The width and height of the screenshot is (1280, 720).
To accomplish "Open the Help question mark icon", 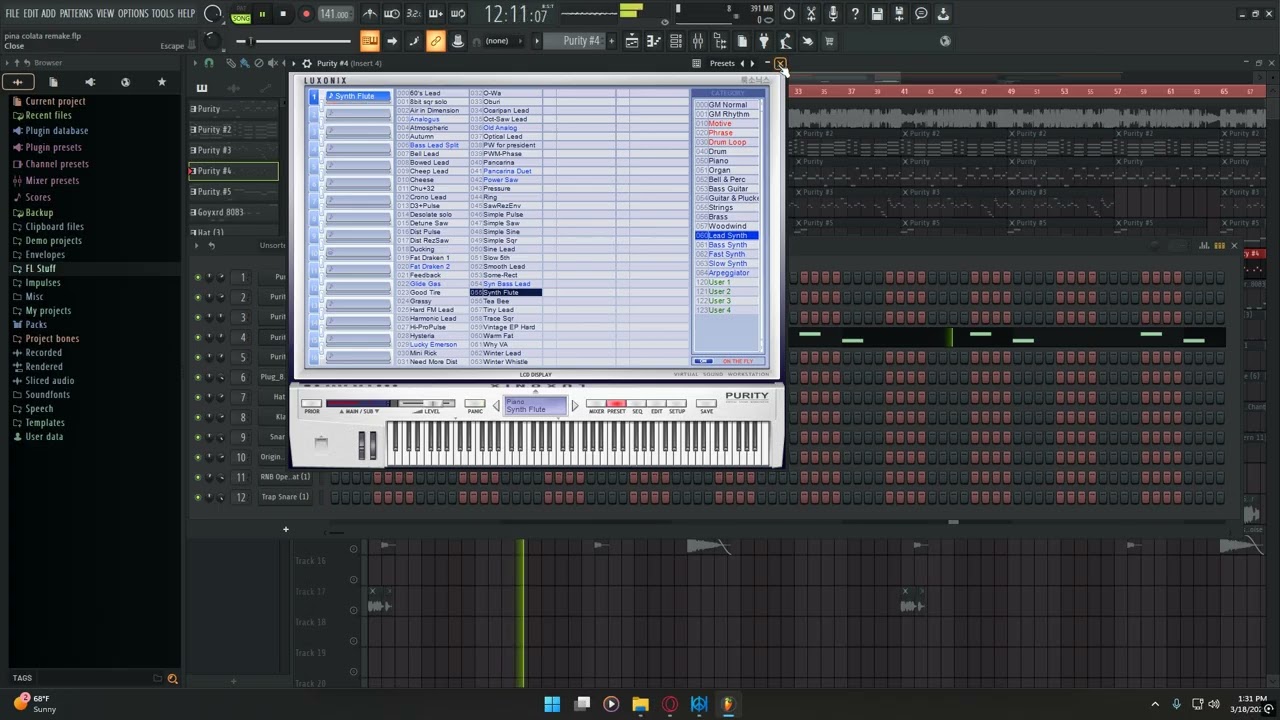I will (855, 14).
